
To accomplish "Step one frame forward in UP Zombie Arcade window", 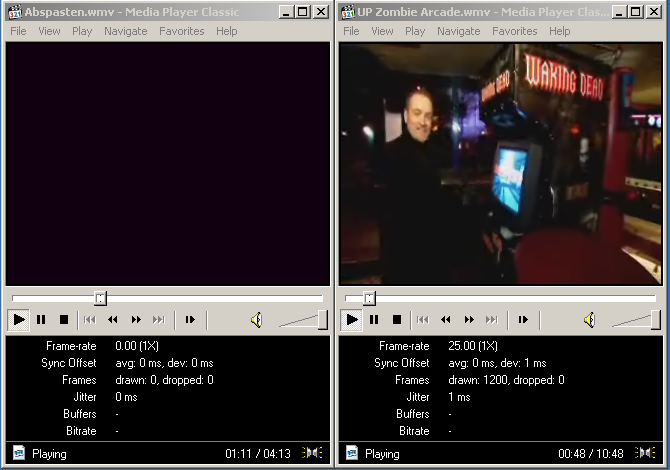I will click(523, 320).
